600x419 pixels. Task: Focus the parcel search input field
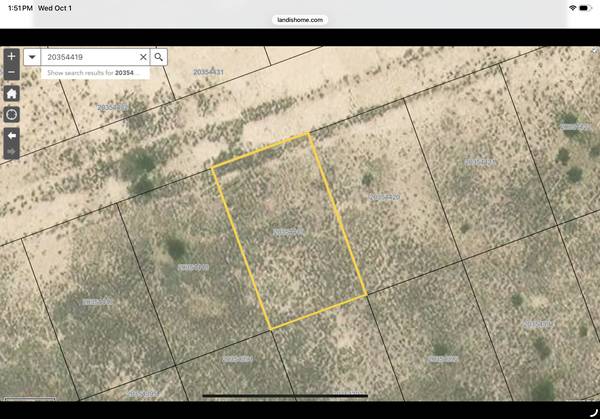pos(88,57)
